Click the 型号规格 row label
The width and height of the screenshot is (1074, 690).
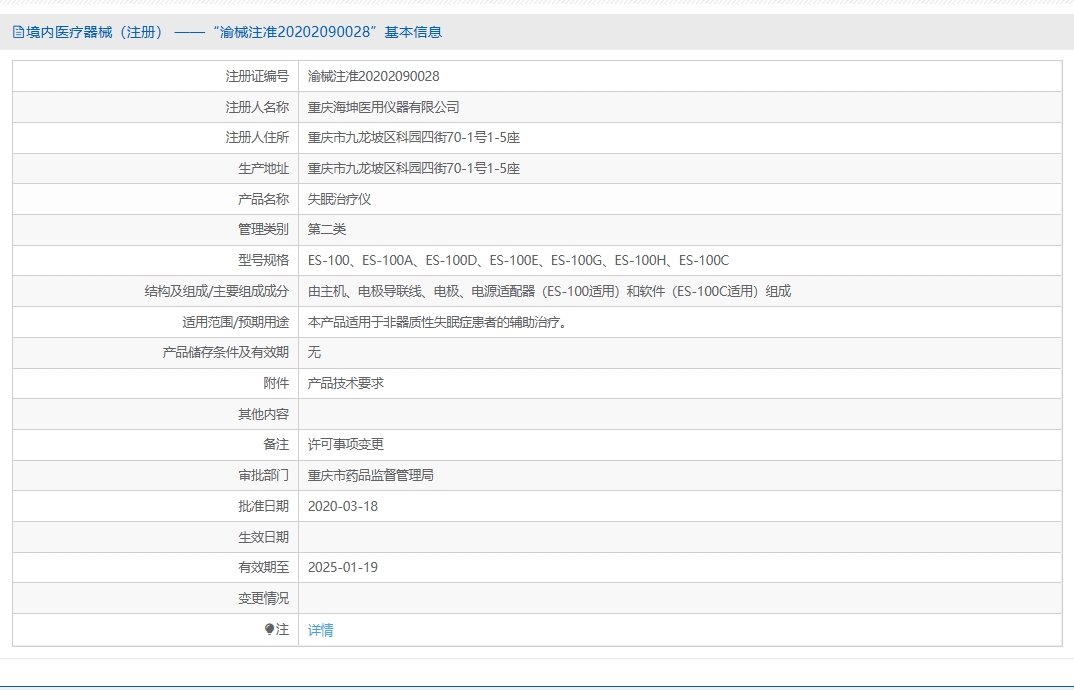pyautogui.click(x=264, y=260)
